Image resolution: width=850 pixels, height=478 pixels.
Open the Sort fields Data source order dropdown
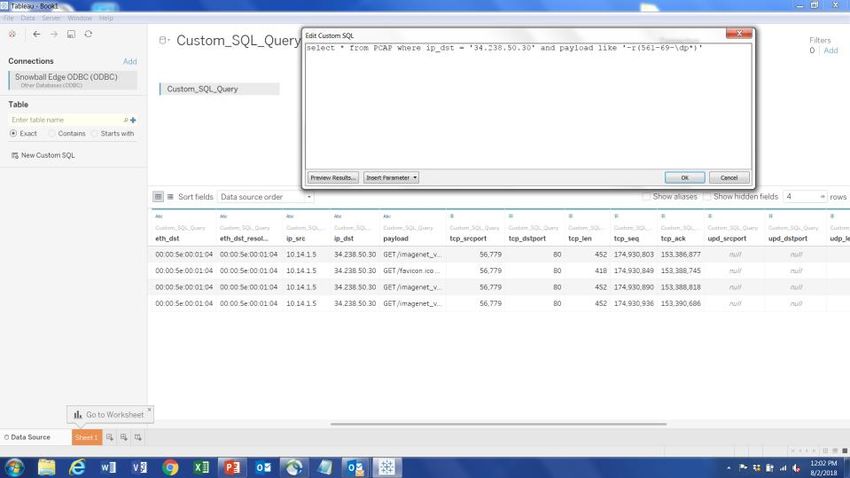(265, 197)
